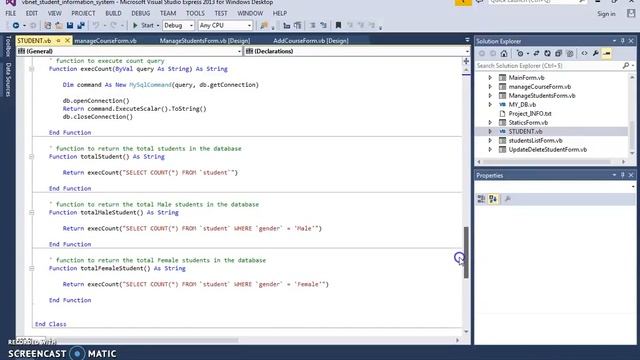Open the TOOLS menu

pyautogui.click(x=195, y=13)
